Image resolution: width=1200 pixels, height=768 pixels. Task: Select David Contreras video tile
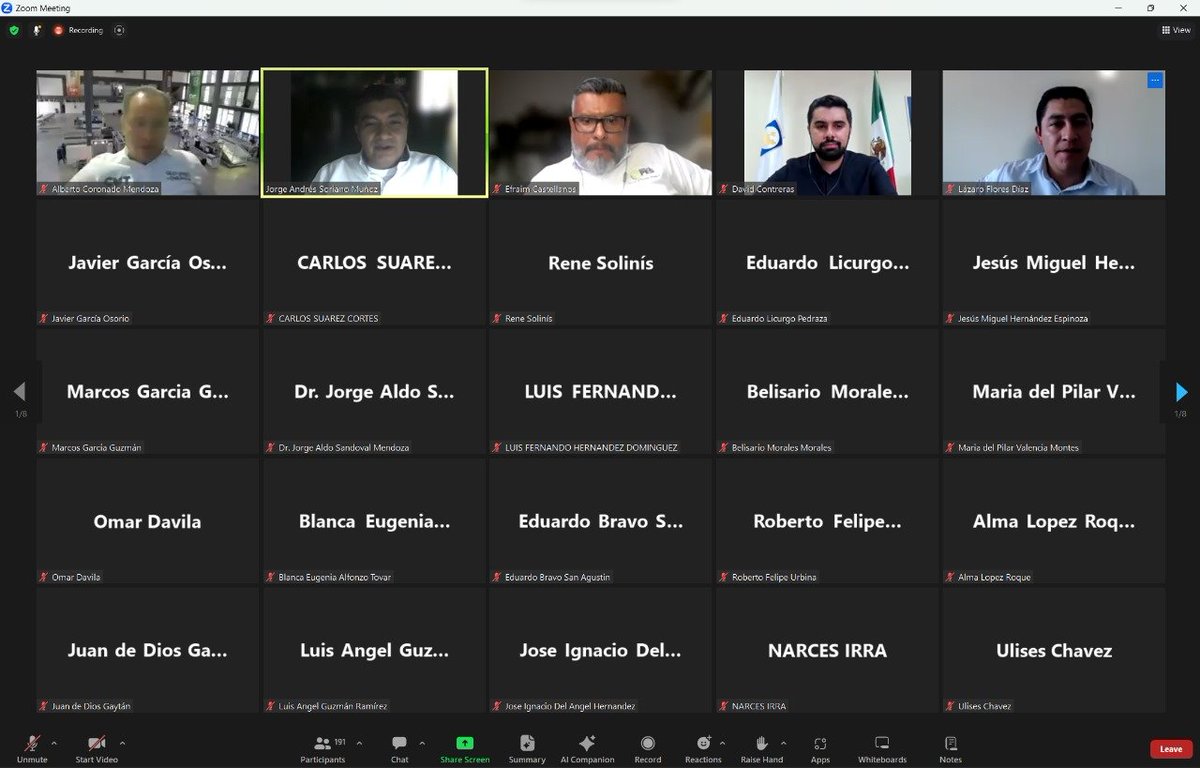pos(827,132)
